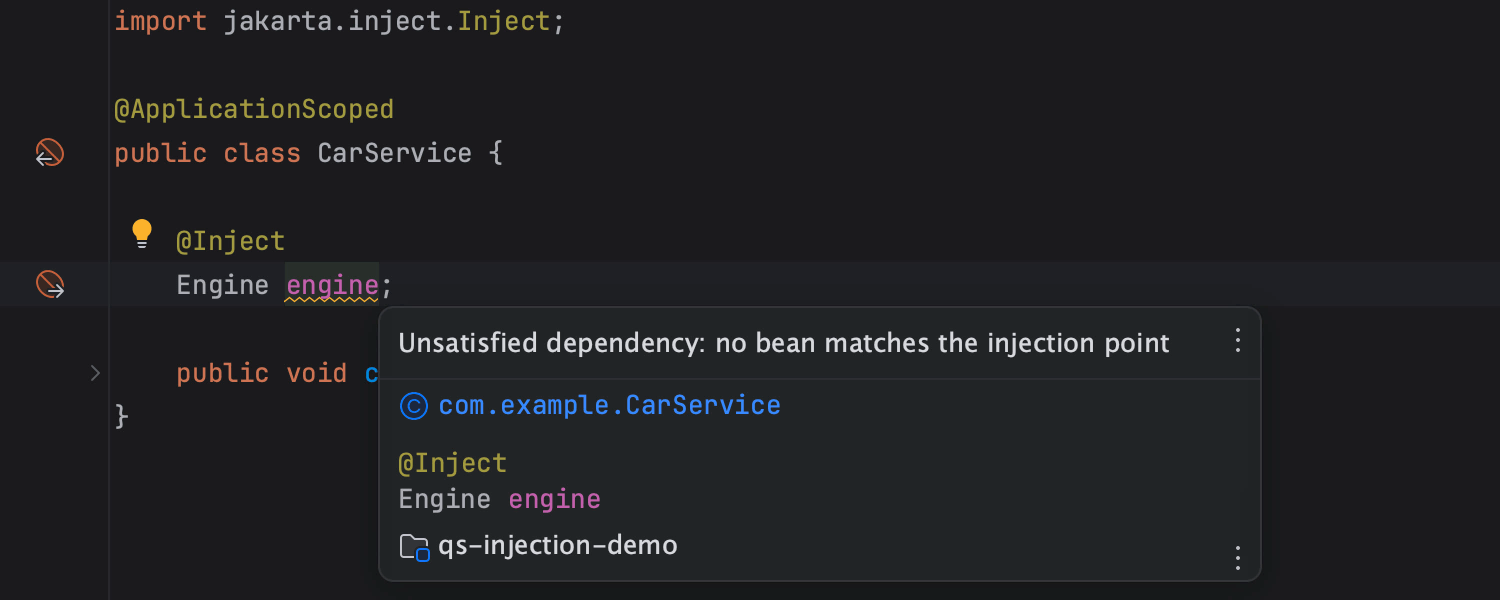Click the three-dot button at the tooltip's bottom right

1237,557
